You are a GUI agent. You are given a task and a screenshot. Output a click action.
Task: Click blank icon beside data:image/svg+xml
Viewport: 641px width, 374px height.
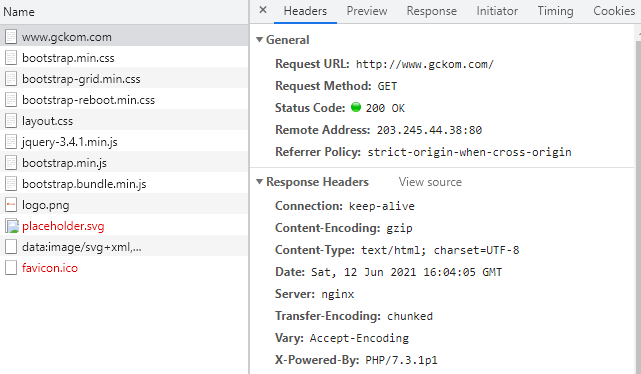11,247
